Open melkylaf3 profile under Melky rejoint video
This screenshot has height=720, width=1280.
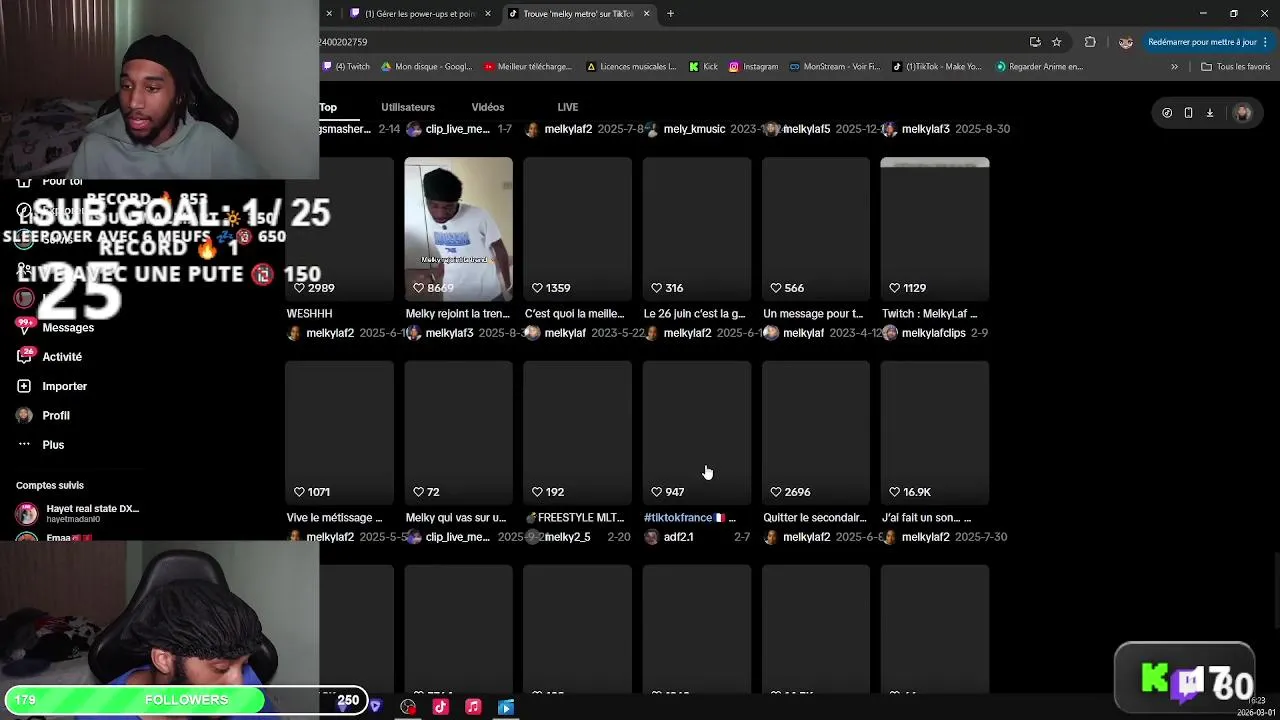[x=449, y=333]
